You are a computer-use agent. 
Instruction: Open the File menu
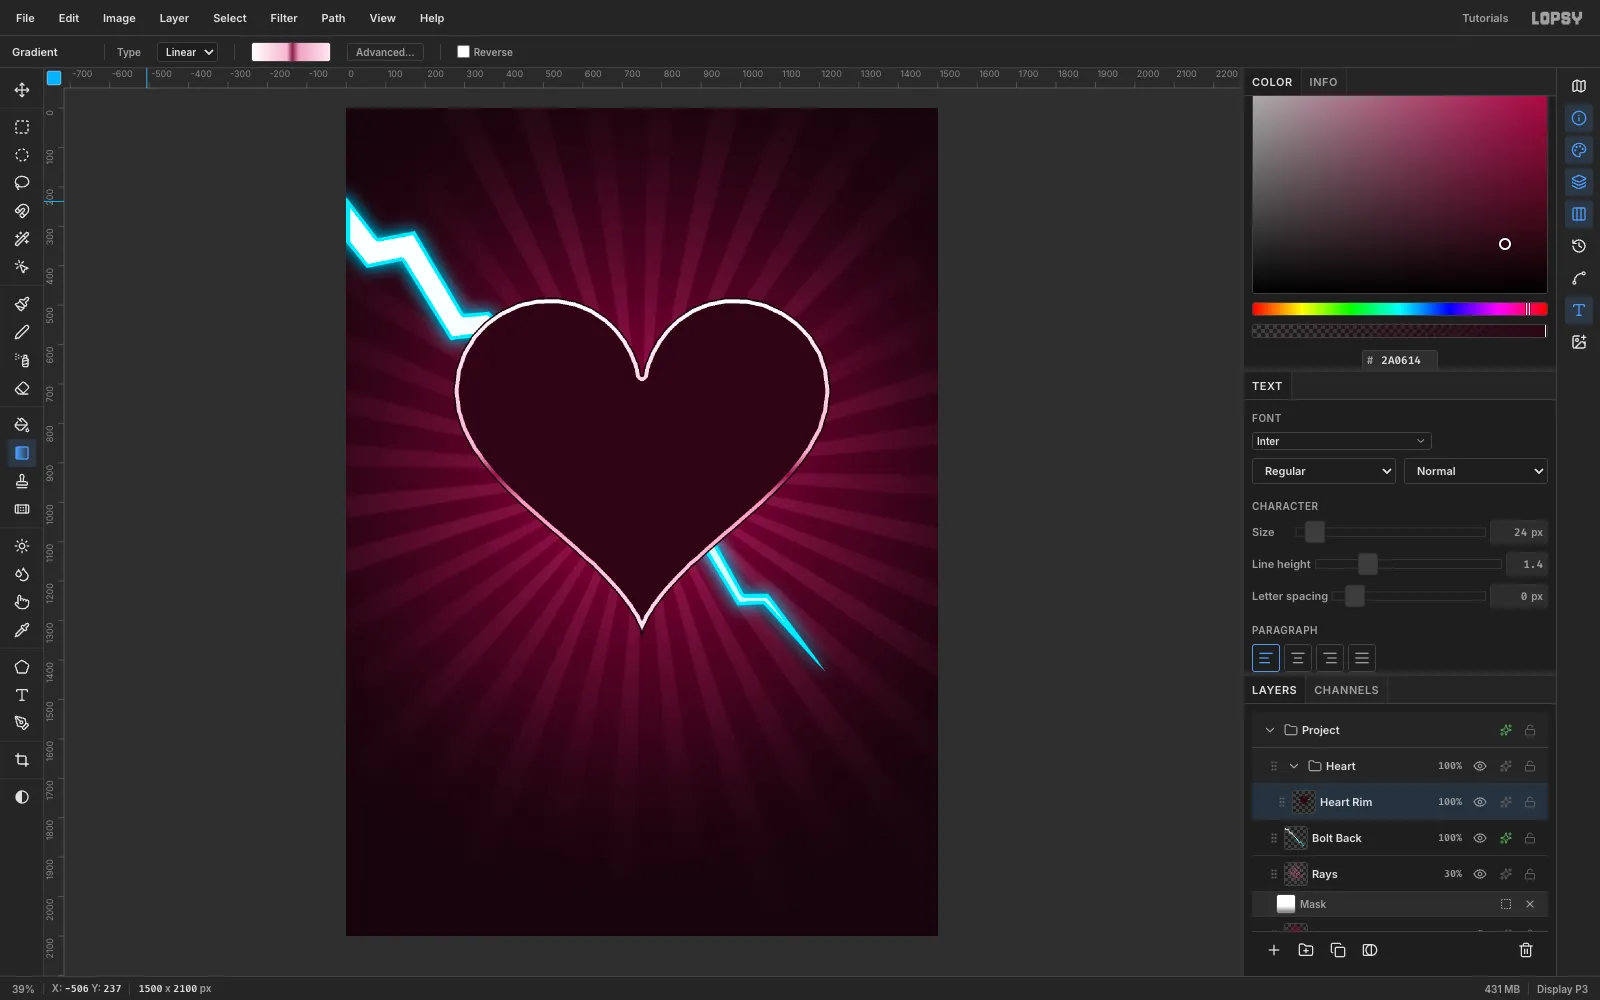coord(25,18)
